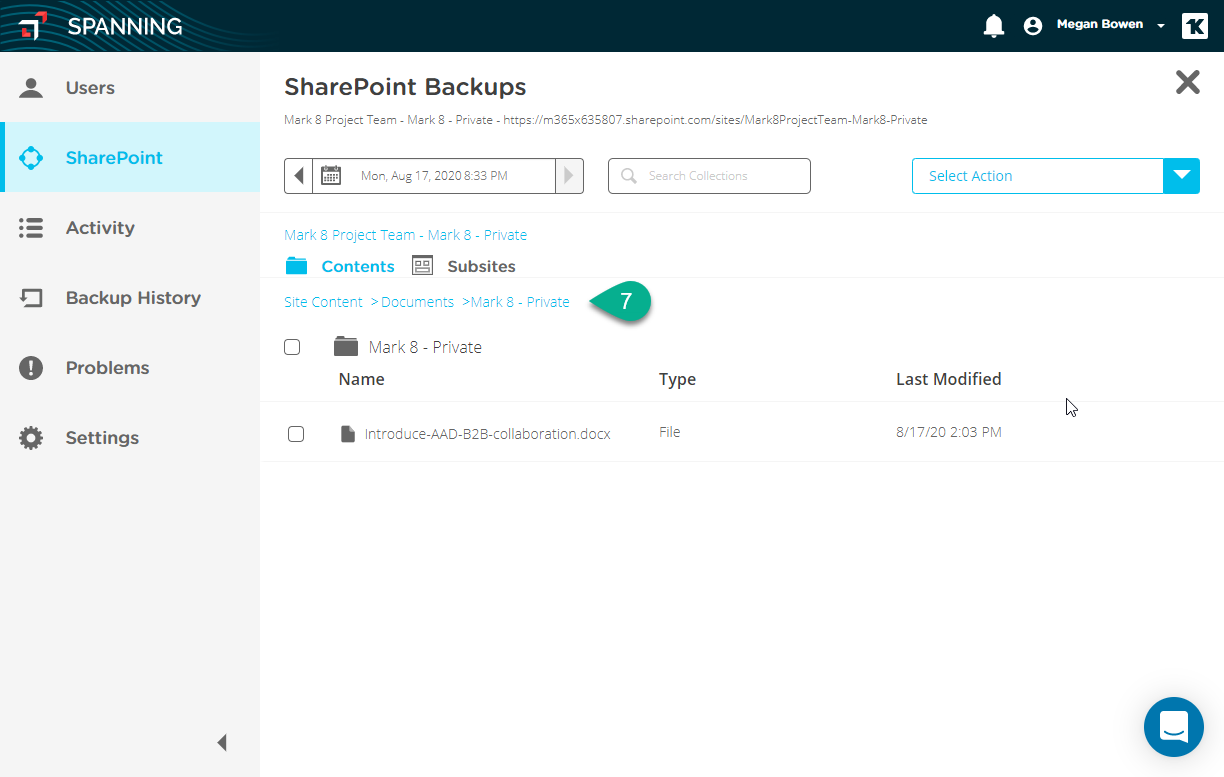
Task: Click the Problems exclamation icon
Action: [x=31, y=368]
